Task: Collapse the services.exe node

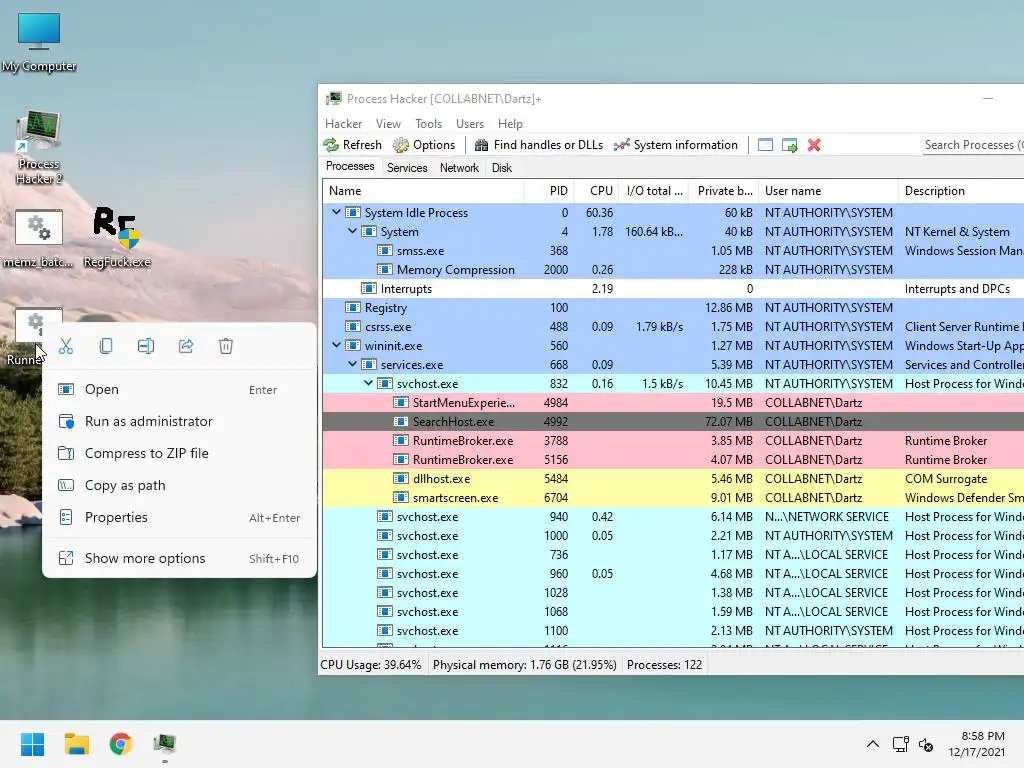Action: point(353,364)
